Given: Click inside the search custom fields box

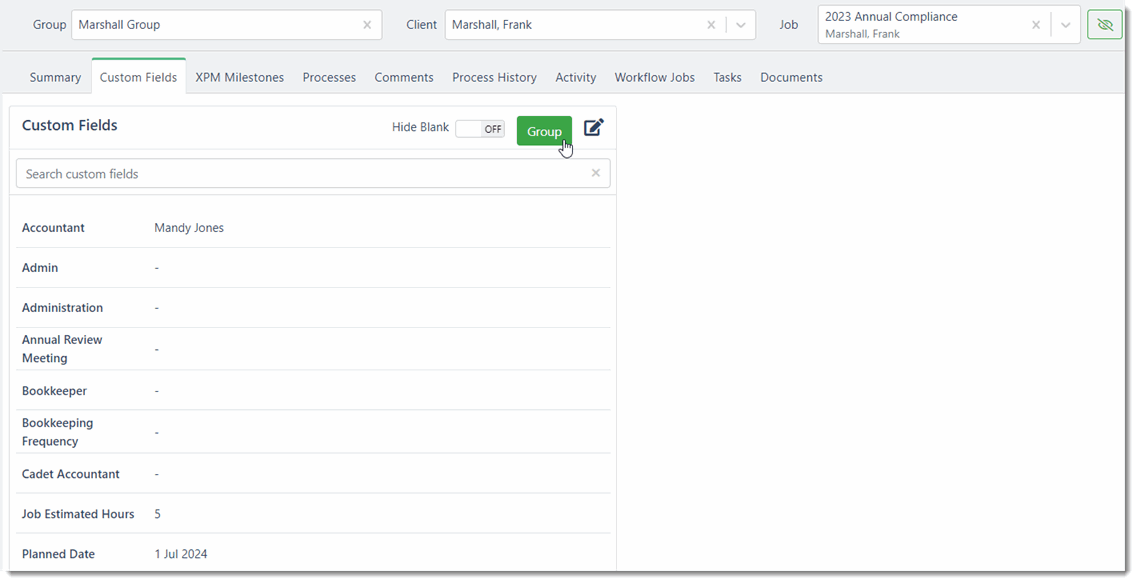Looking at the screenshot, I should (300, 172).
